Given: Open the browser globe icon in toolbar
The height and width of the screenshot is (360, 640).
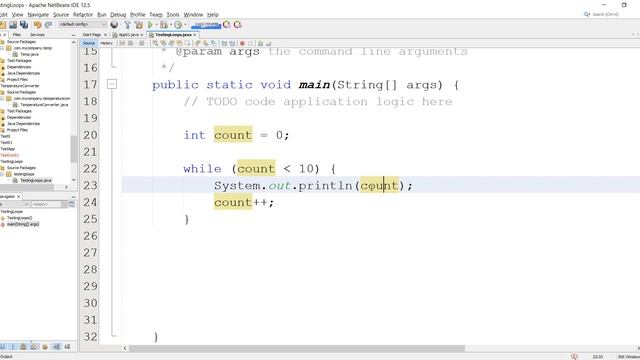Looking at the screenshot, I should (x=114, y=25).
